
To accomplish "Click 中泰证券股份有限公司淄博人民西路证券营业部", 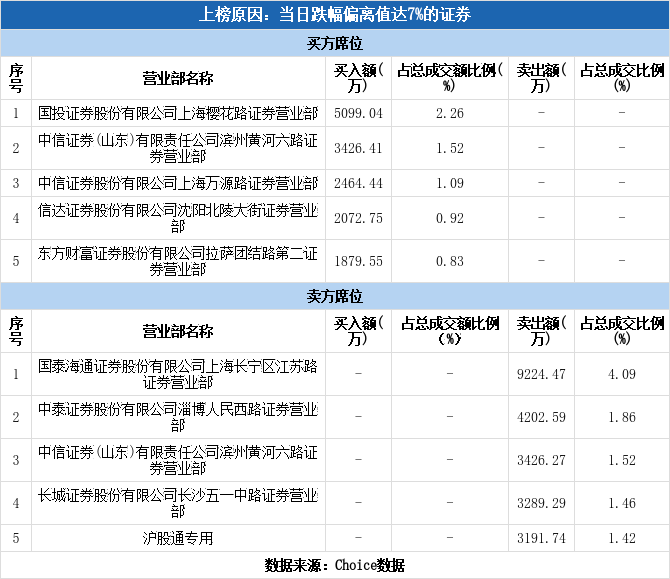I will 178,417.
